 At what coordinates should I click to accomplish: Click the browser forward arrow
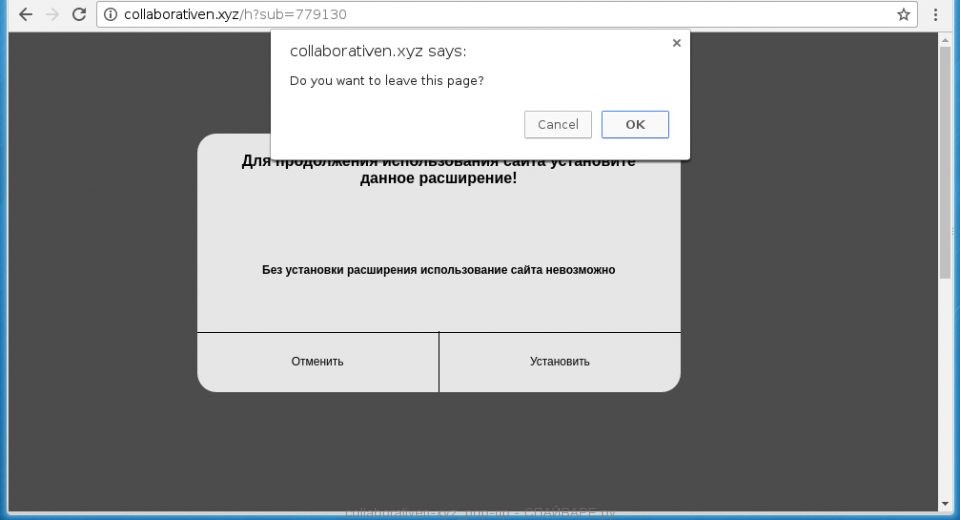click(x=52, y=15)
